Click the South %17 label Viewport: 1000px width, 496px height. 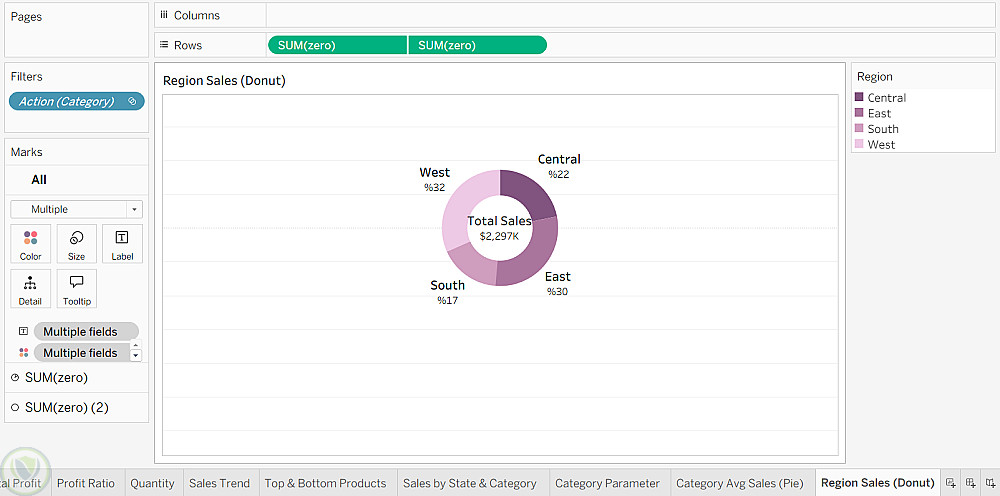pos(447,292)
